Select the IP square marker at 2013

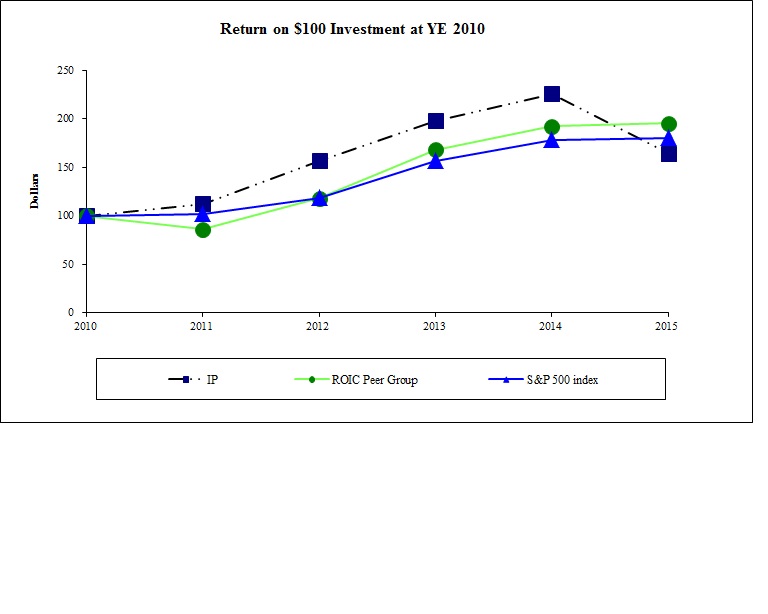[435, 121]
